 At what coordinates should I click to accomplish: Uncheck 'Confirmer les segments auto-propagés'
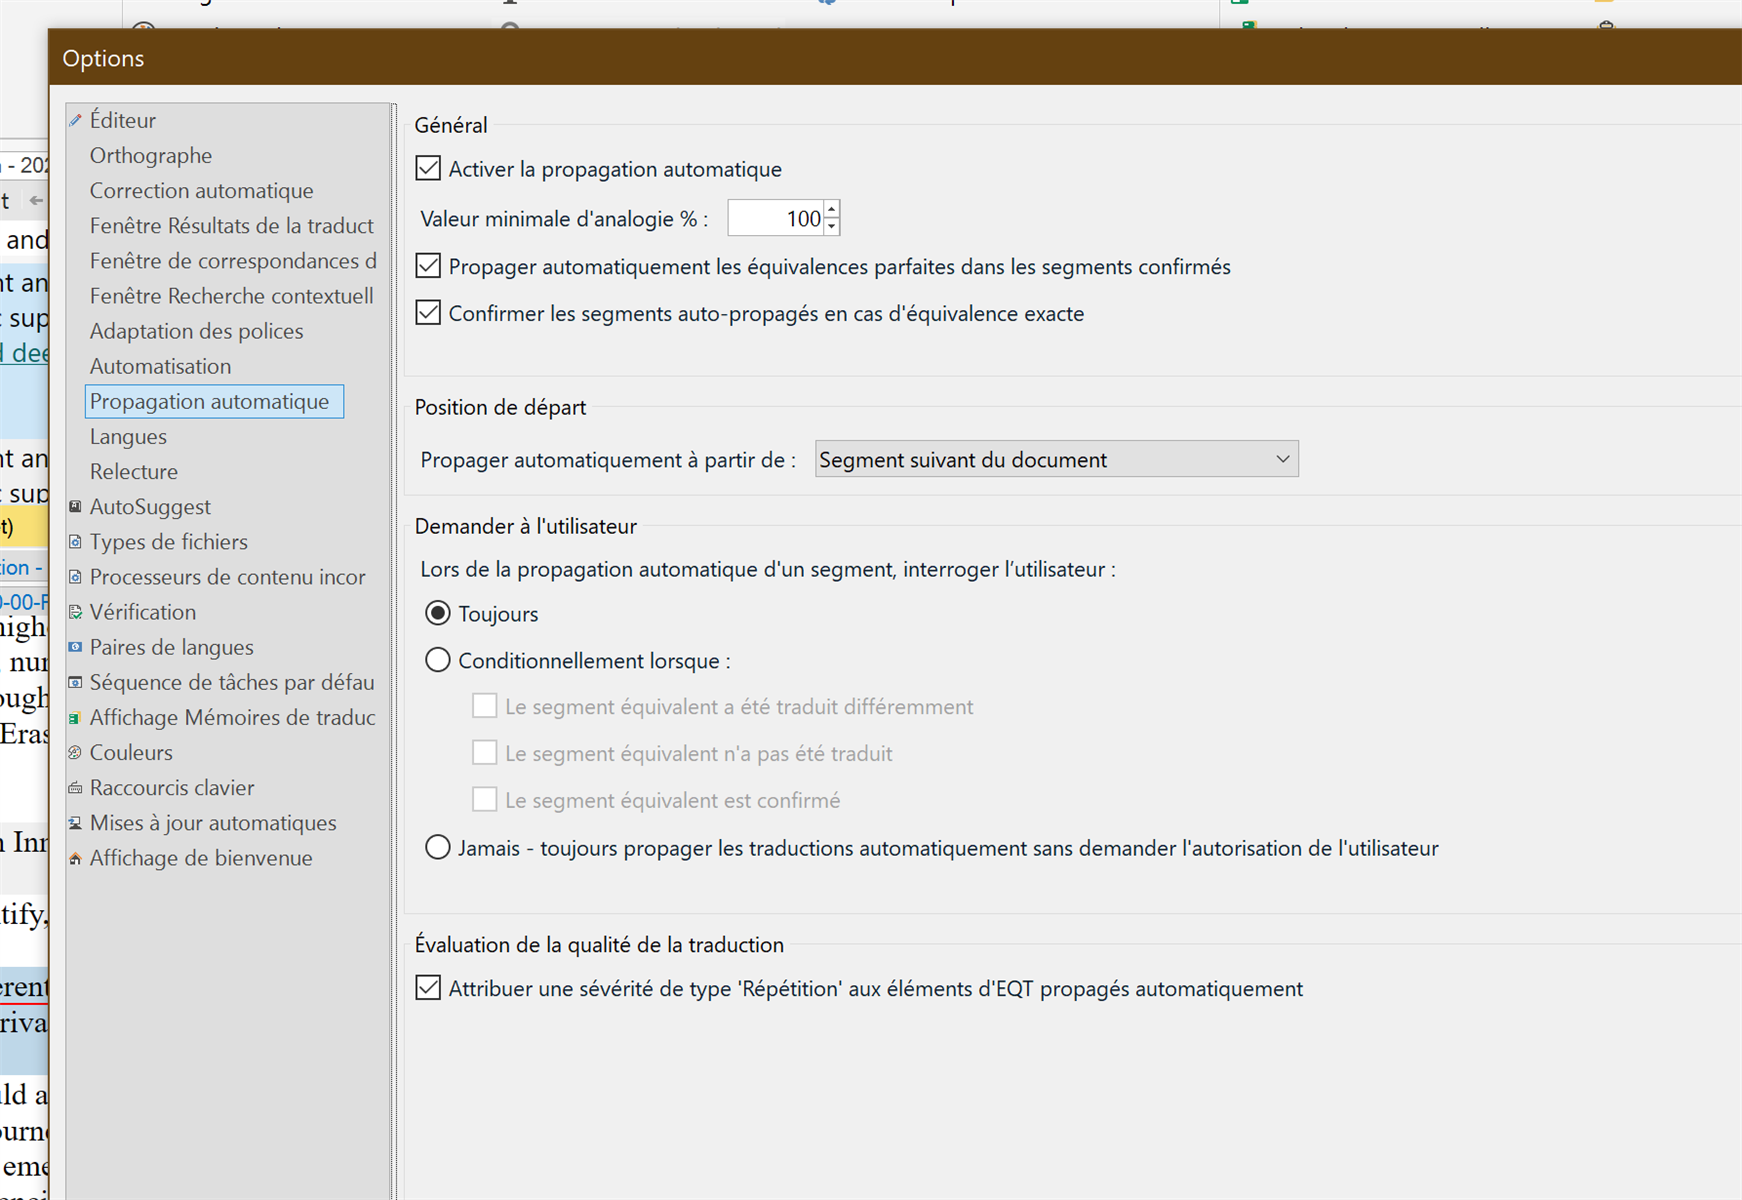(x=428, y=312)
